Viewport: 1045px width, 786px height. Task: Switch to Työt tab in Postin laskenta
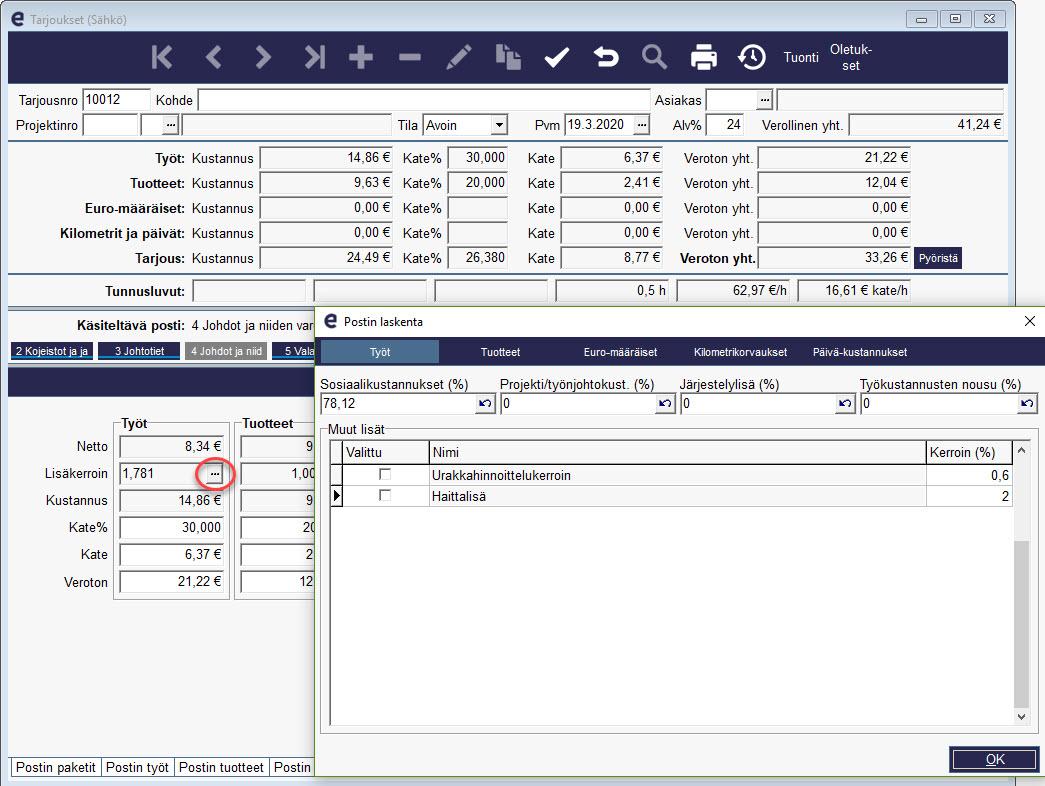pyautogui.click(x=380, y=352)
